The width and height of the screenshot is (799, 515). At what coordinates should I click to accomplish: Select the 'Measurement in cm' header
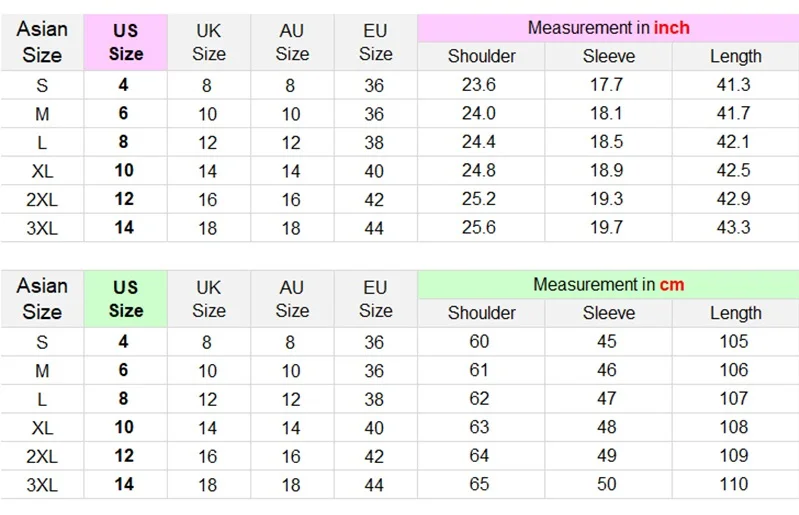click(x=608, y=285)
